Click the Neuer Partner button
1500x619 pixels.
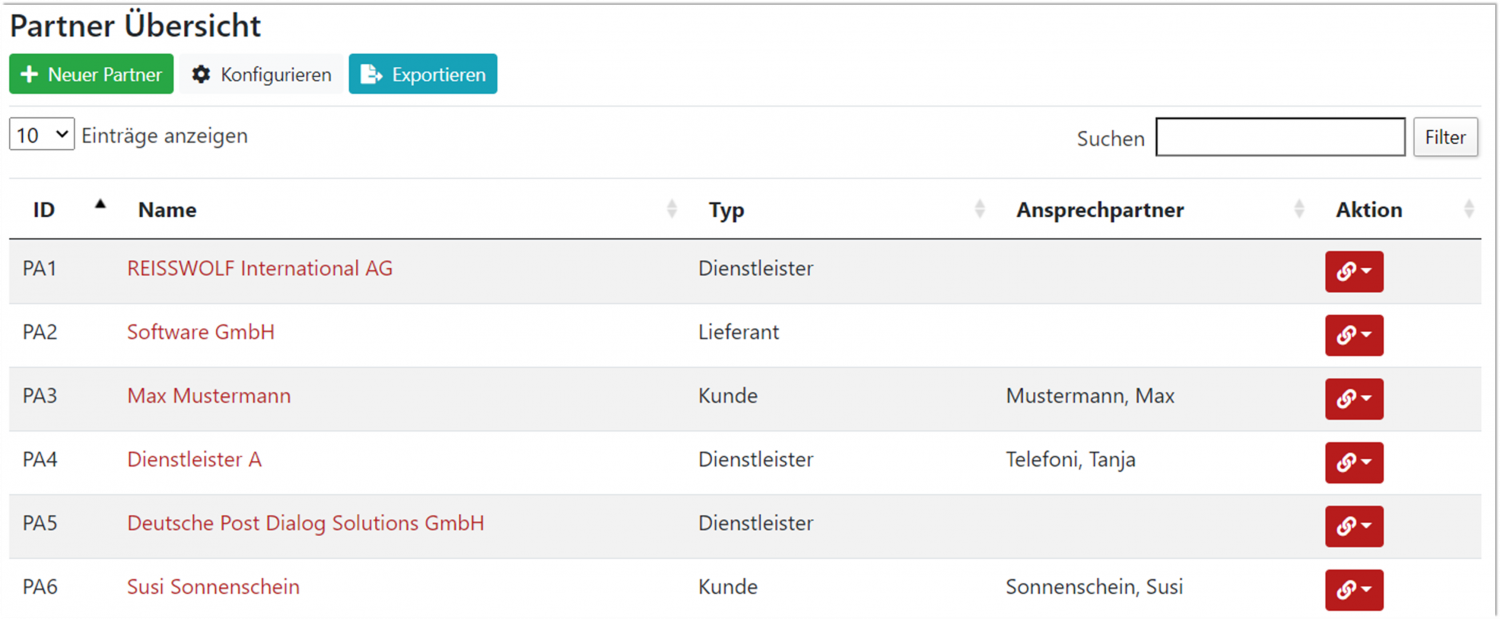coord(91,74)
